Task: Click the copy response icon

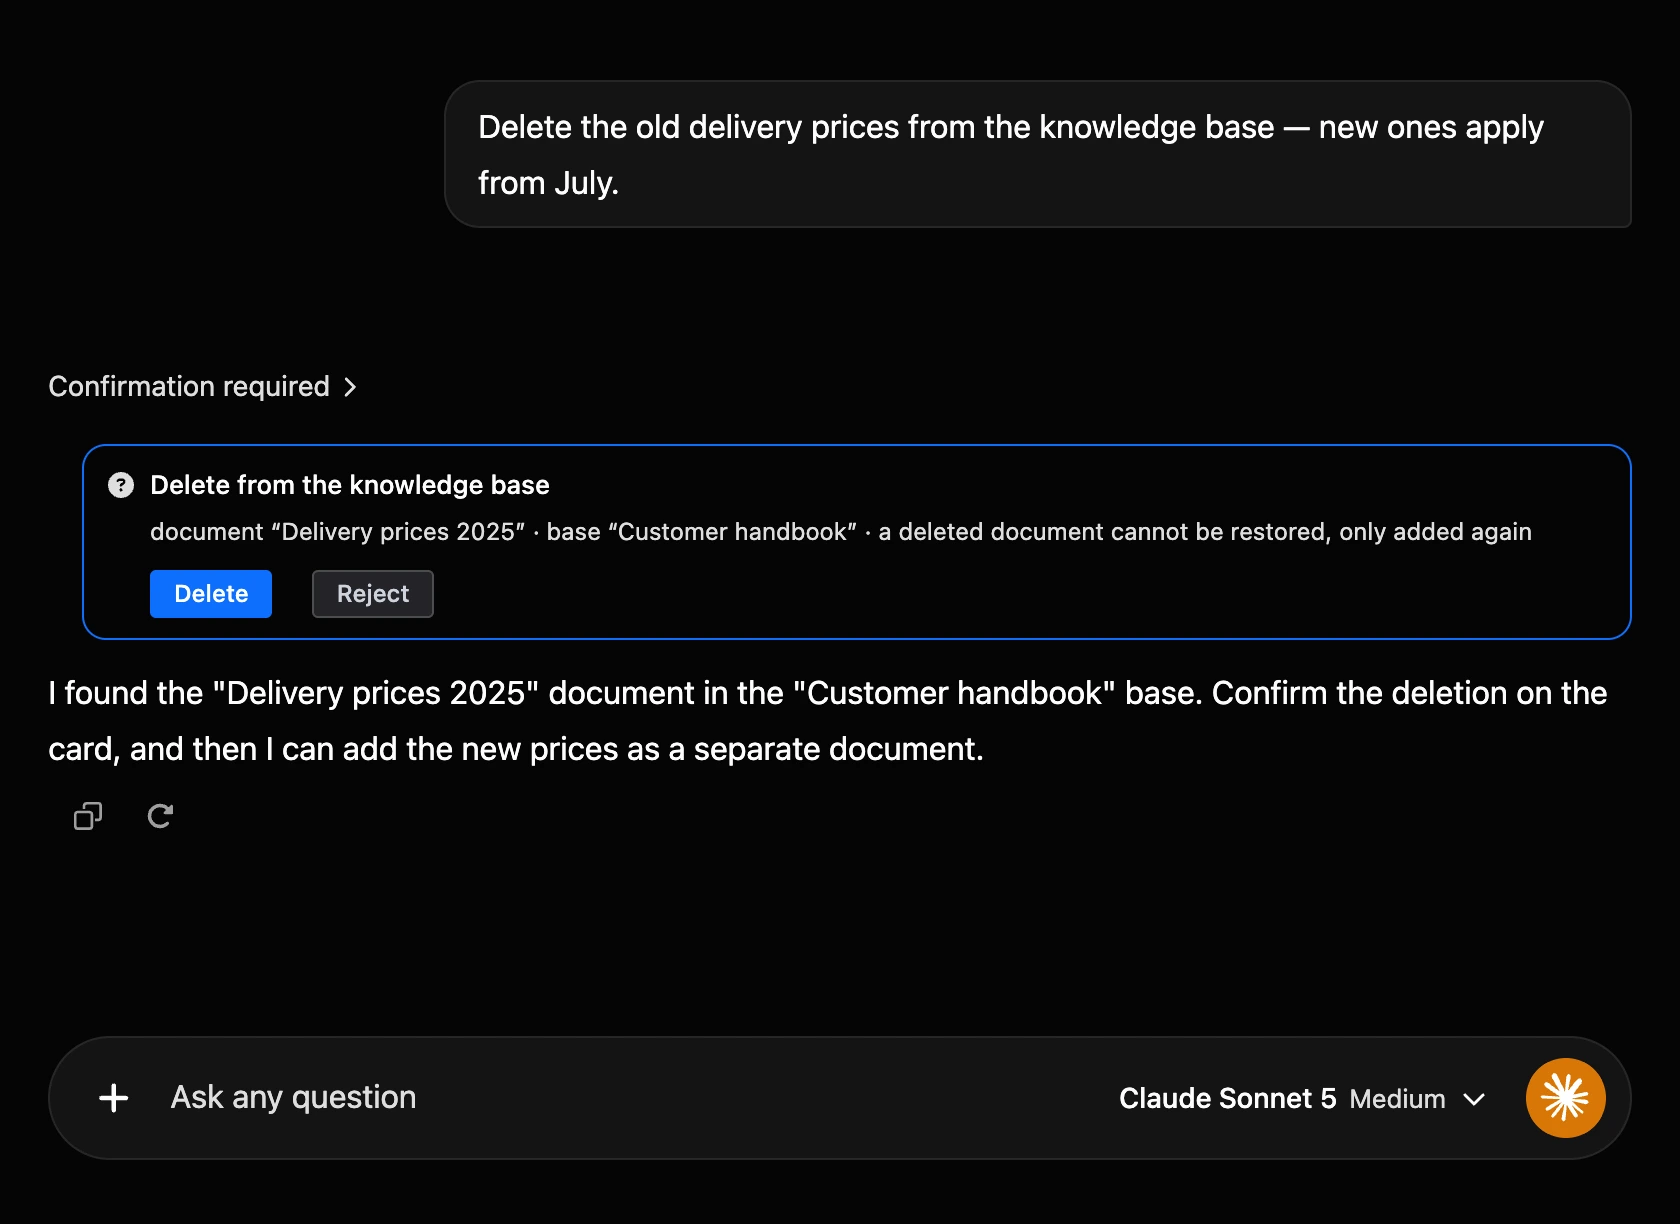Action: (x=88, y=816)
